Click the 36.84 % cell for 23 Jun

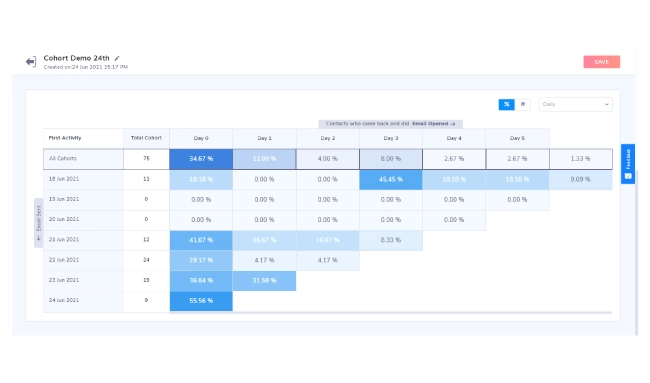tap(201, 281)
